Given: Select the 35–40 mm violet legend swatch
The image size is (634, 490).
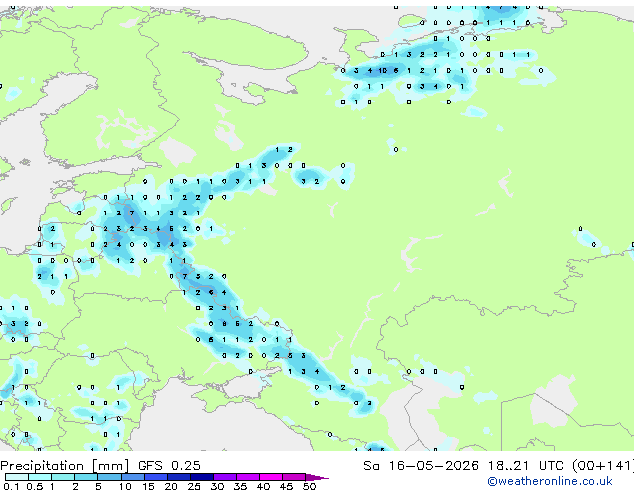Looking at the screenshot, I should coord(247,477).
